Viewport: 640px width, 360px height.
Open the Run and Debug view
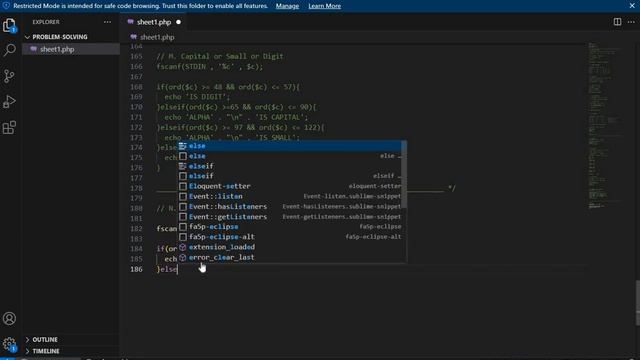(9, 101)
